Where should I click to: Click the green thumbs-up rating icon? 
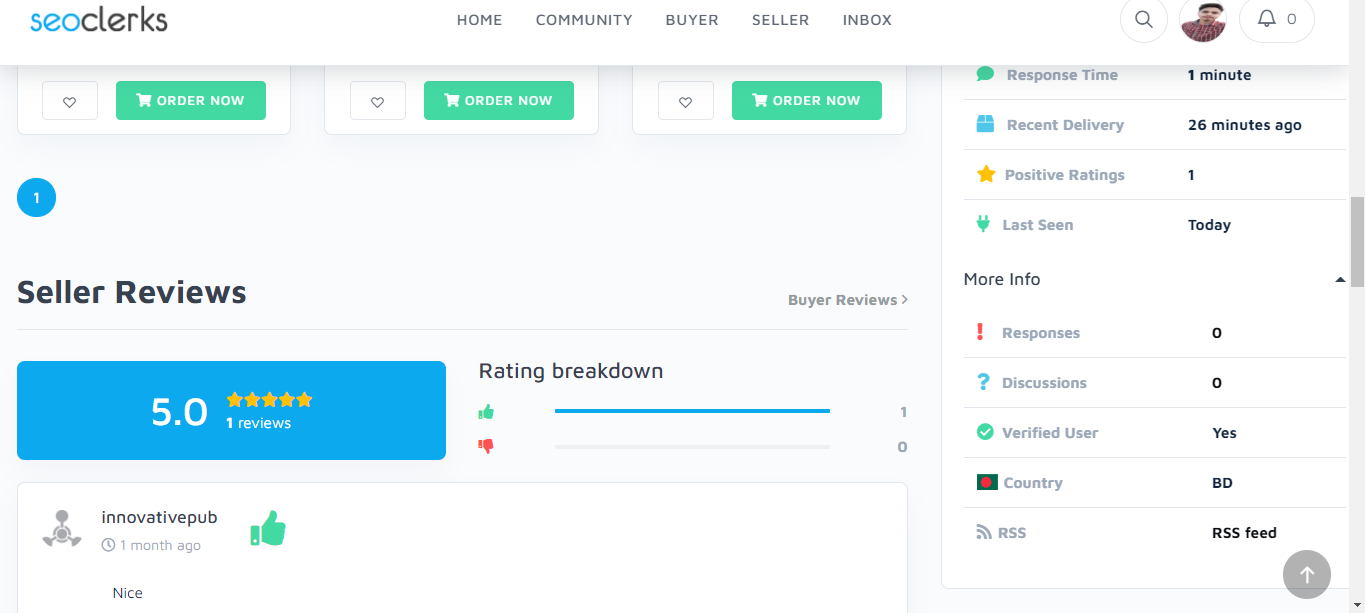(x=486, y=412)
